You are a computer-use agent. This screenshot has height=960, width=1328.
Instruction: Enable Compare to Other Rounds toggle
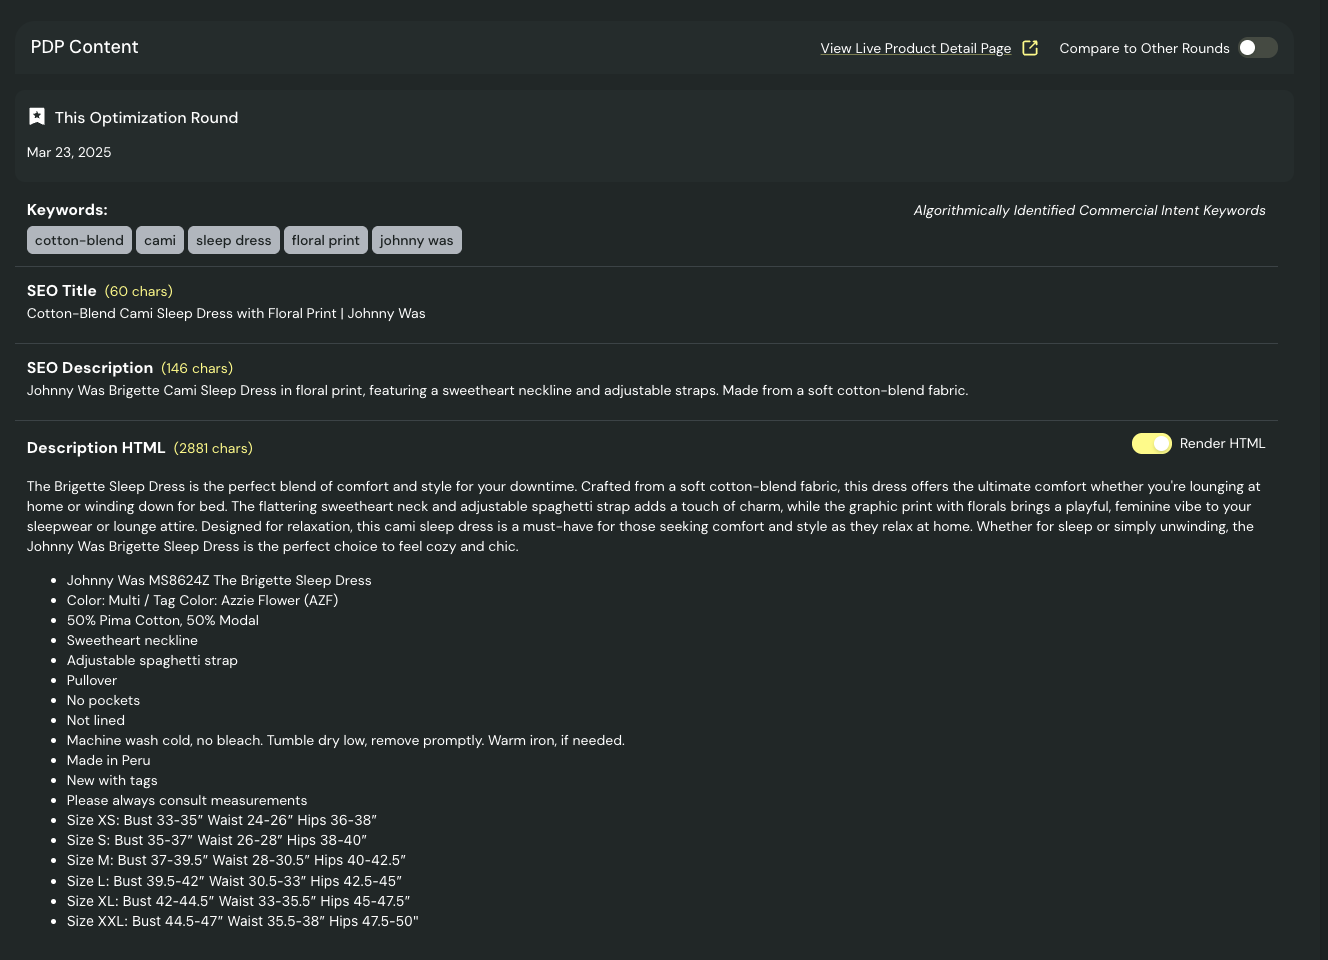point(1257,48)
